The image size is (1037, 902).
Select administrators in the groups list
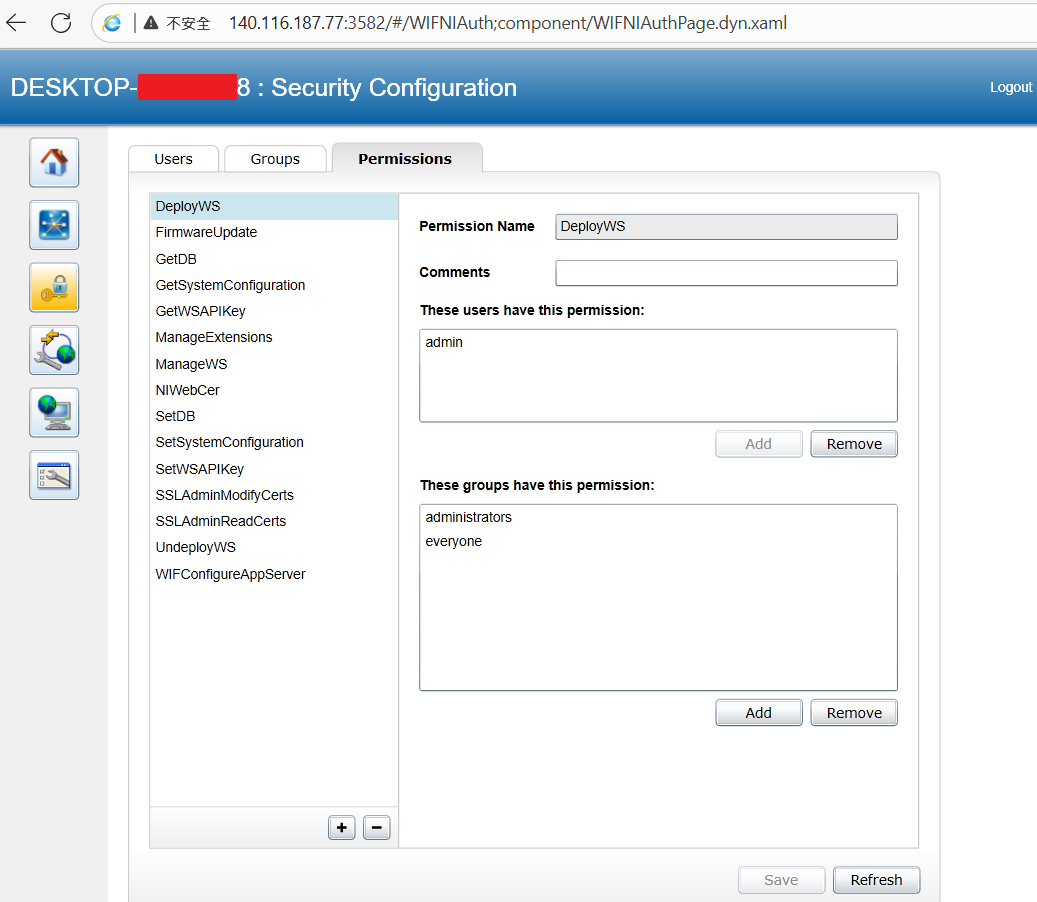(x=658, y=517)
